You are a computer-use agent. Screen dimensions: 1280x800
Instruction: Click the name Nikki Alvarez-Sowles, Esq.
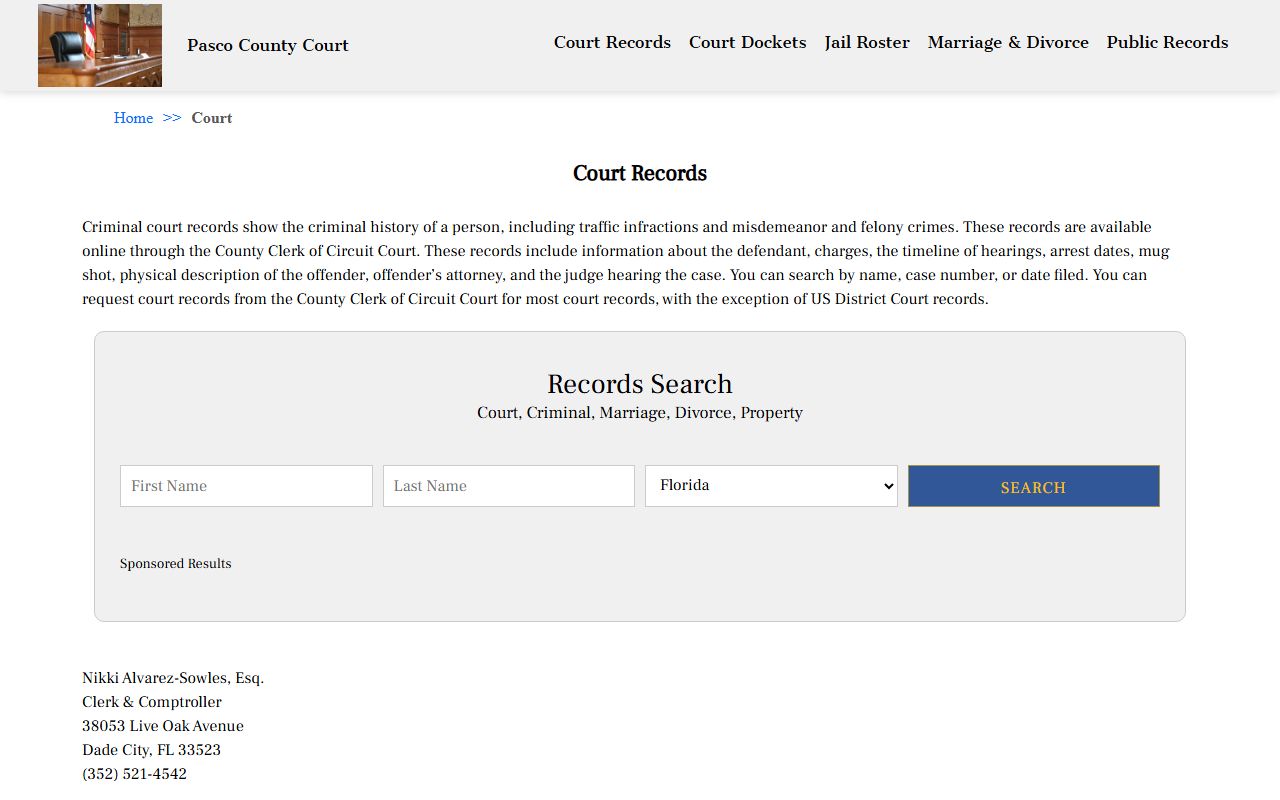(173, 678)
